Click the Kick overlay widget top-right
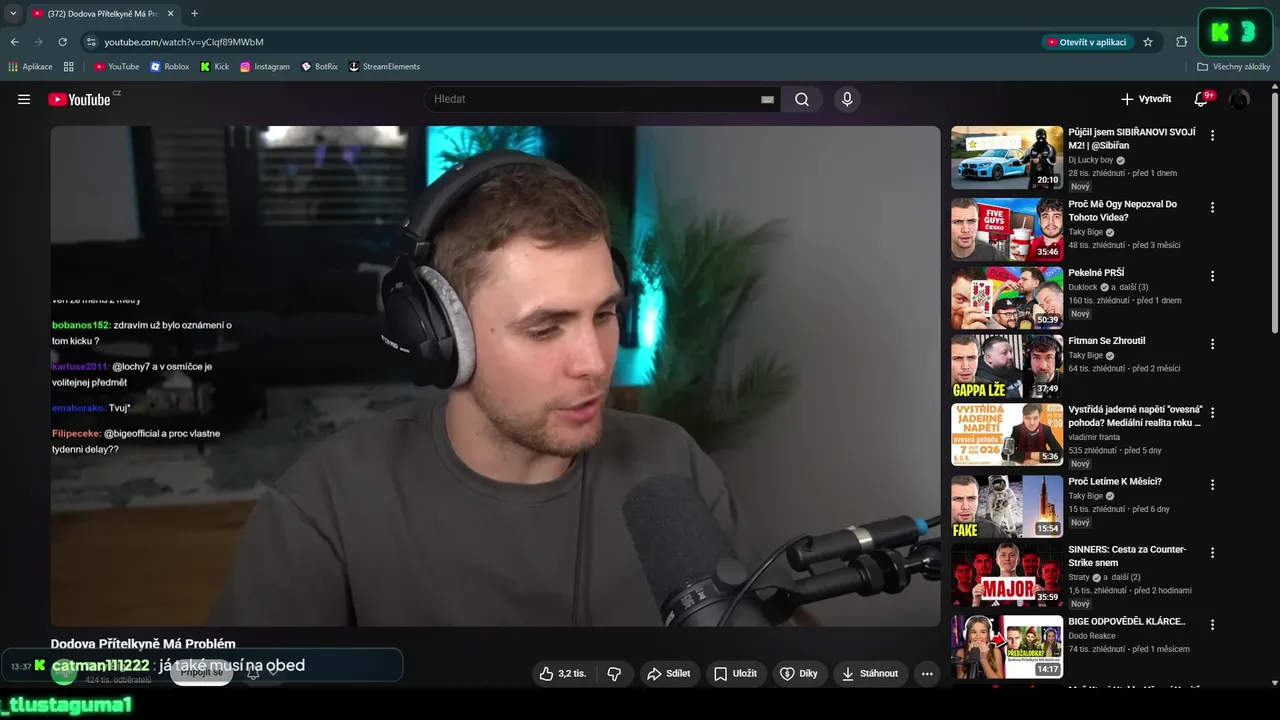1280x720 pixels. pyautogui.click(x=1234, y=32)
